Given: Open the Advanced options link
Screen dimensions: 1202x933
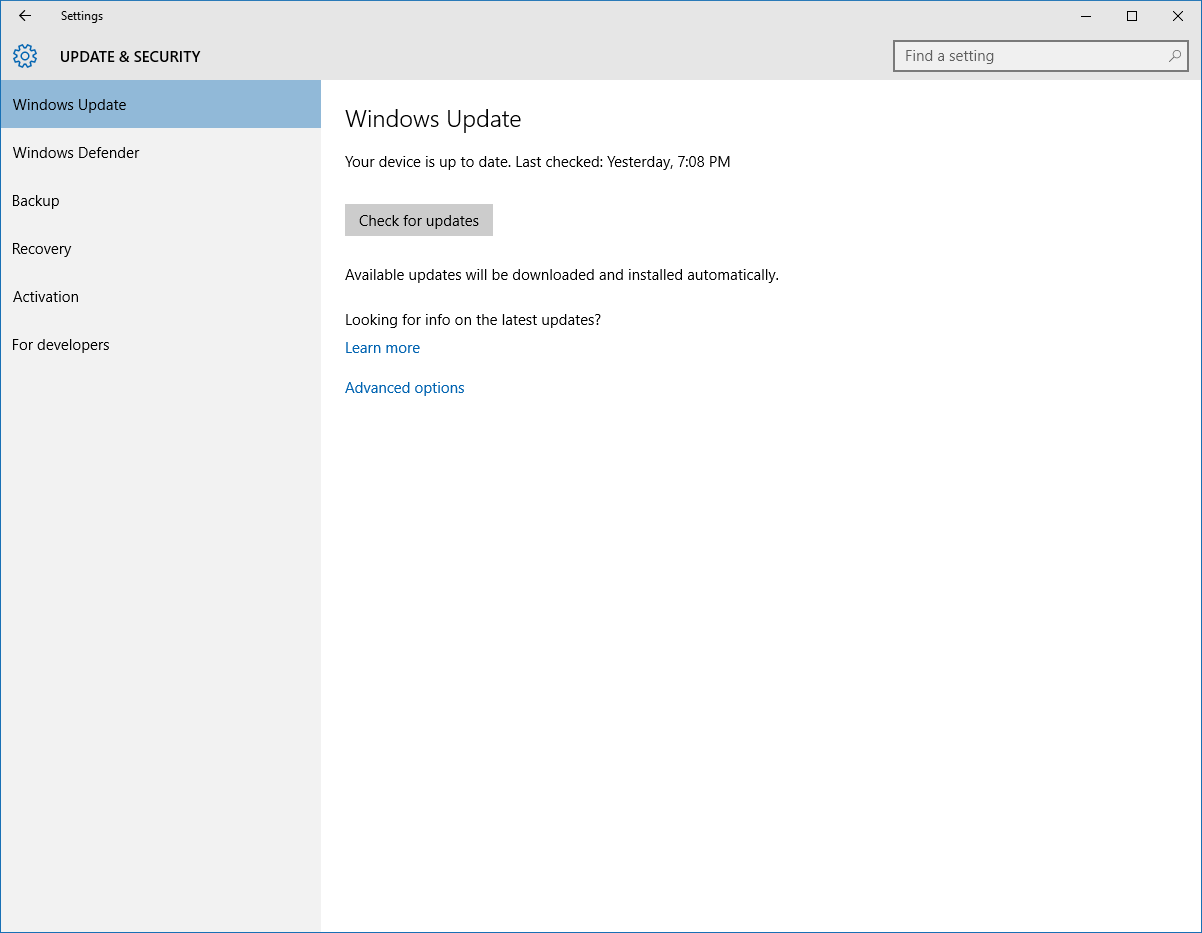Looking at the screenshot, I should pos(404,388).
